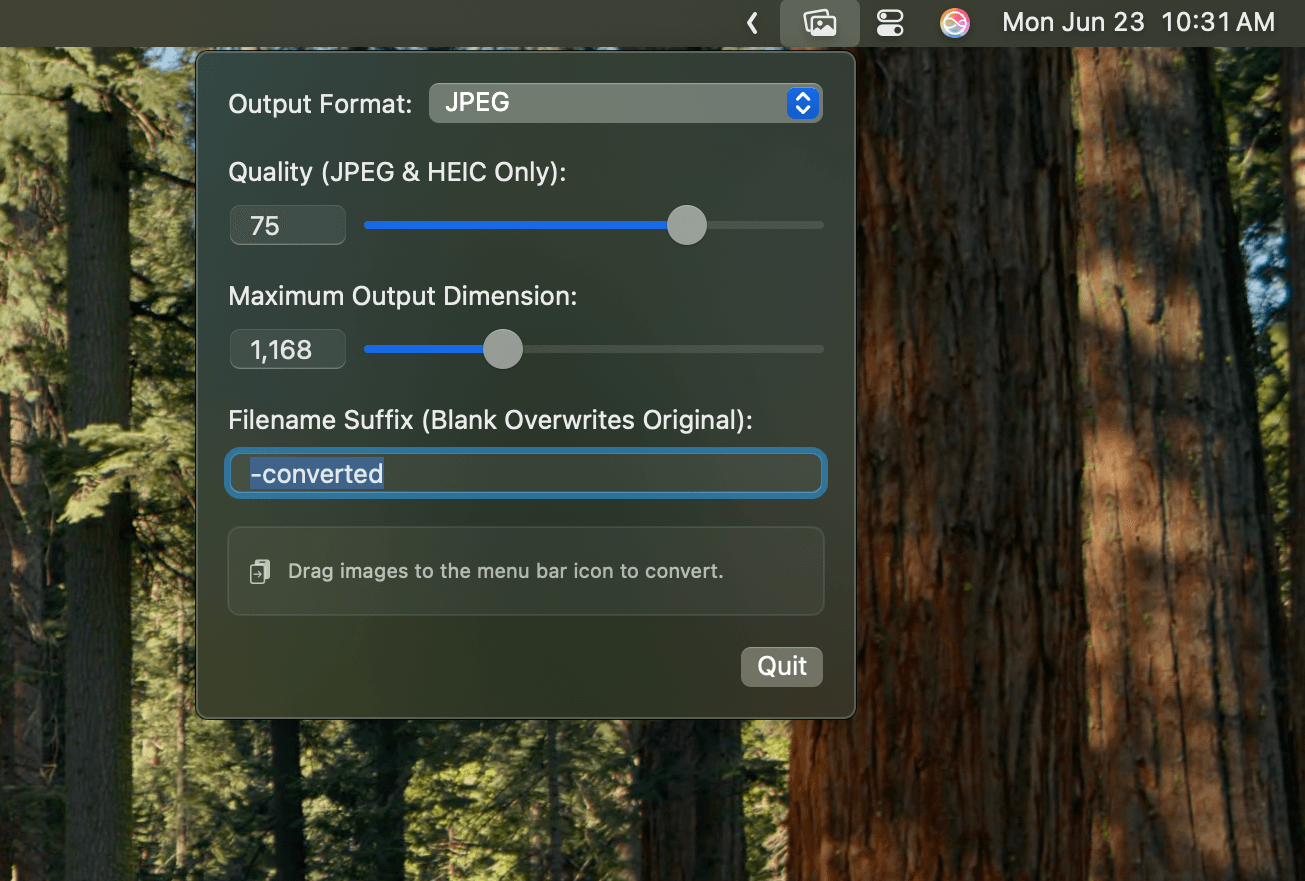Click the menu bar clock showing 10:31 AM
The image size is (1305, 881).
tap(1218, 22)
